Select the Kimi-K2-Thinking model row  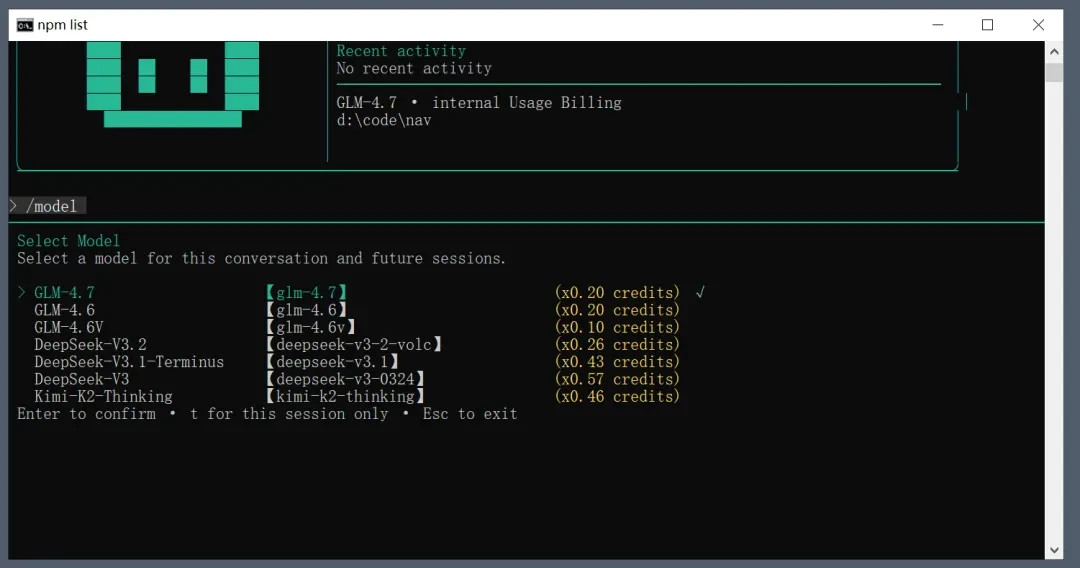(x=357, y=396)
